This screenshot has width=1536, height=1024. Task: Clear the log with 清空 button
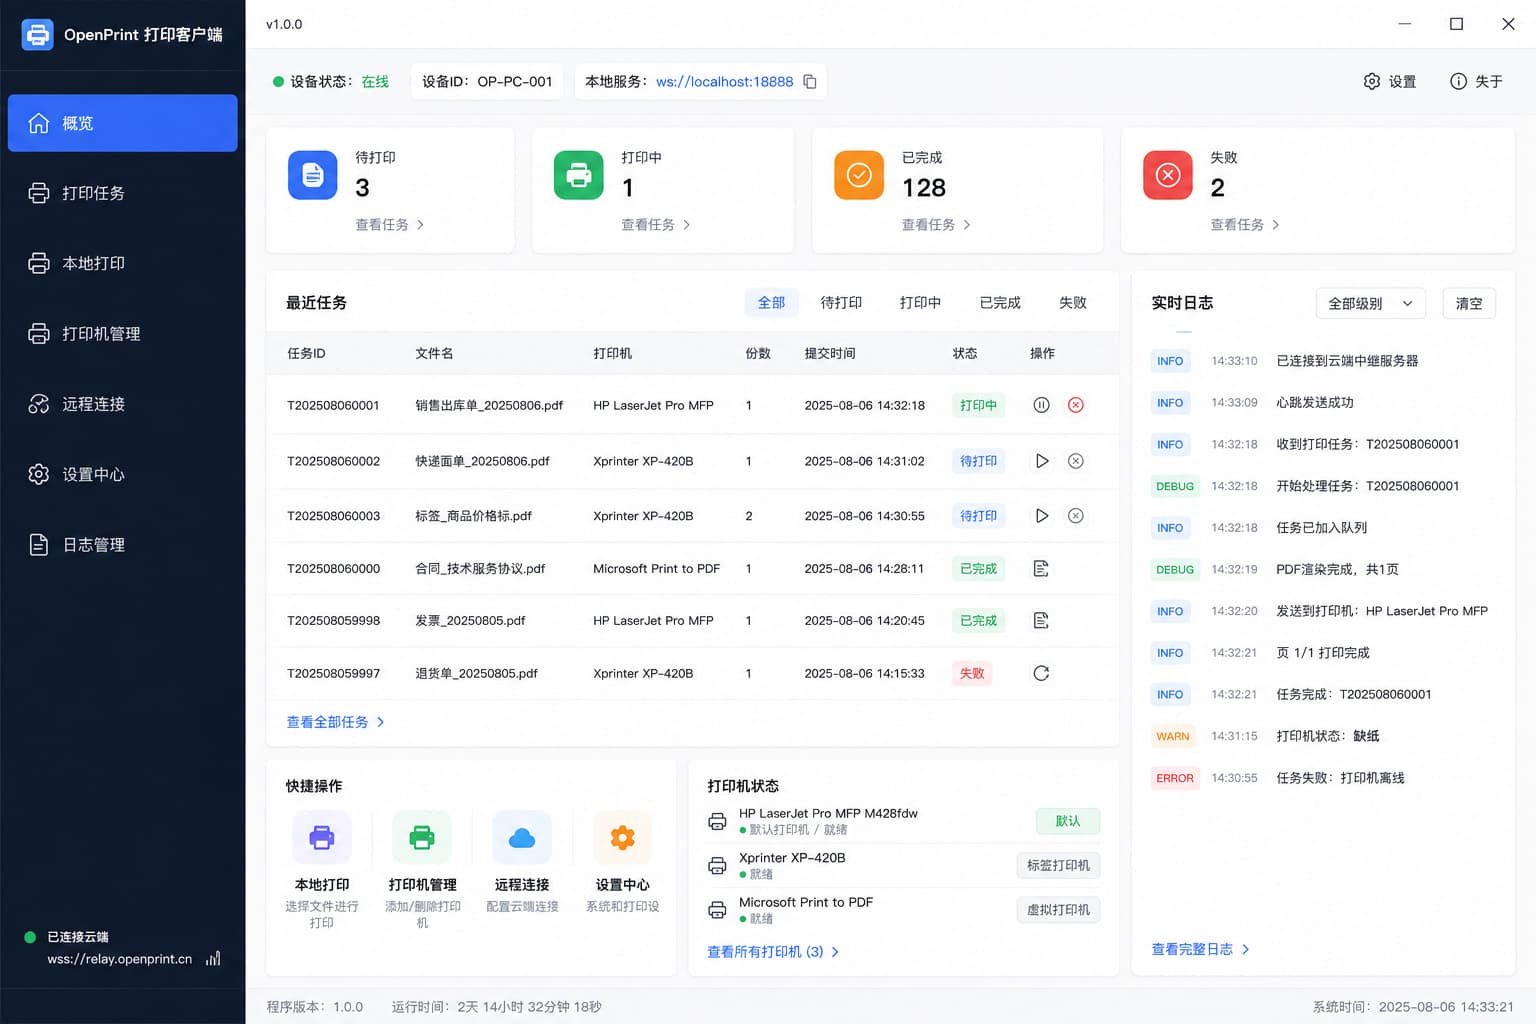point(1469,303)
